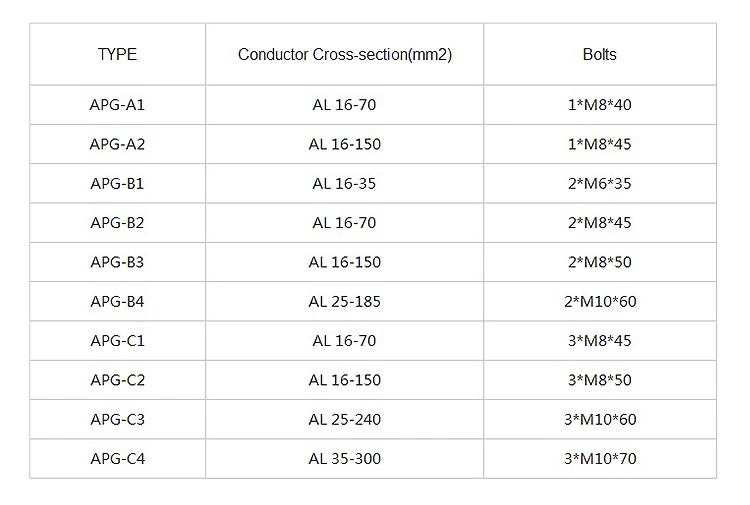Click the AL 35-300 conductor cell
This screenshot has height=505, width=750.
[x=345, y=459]
